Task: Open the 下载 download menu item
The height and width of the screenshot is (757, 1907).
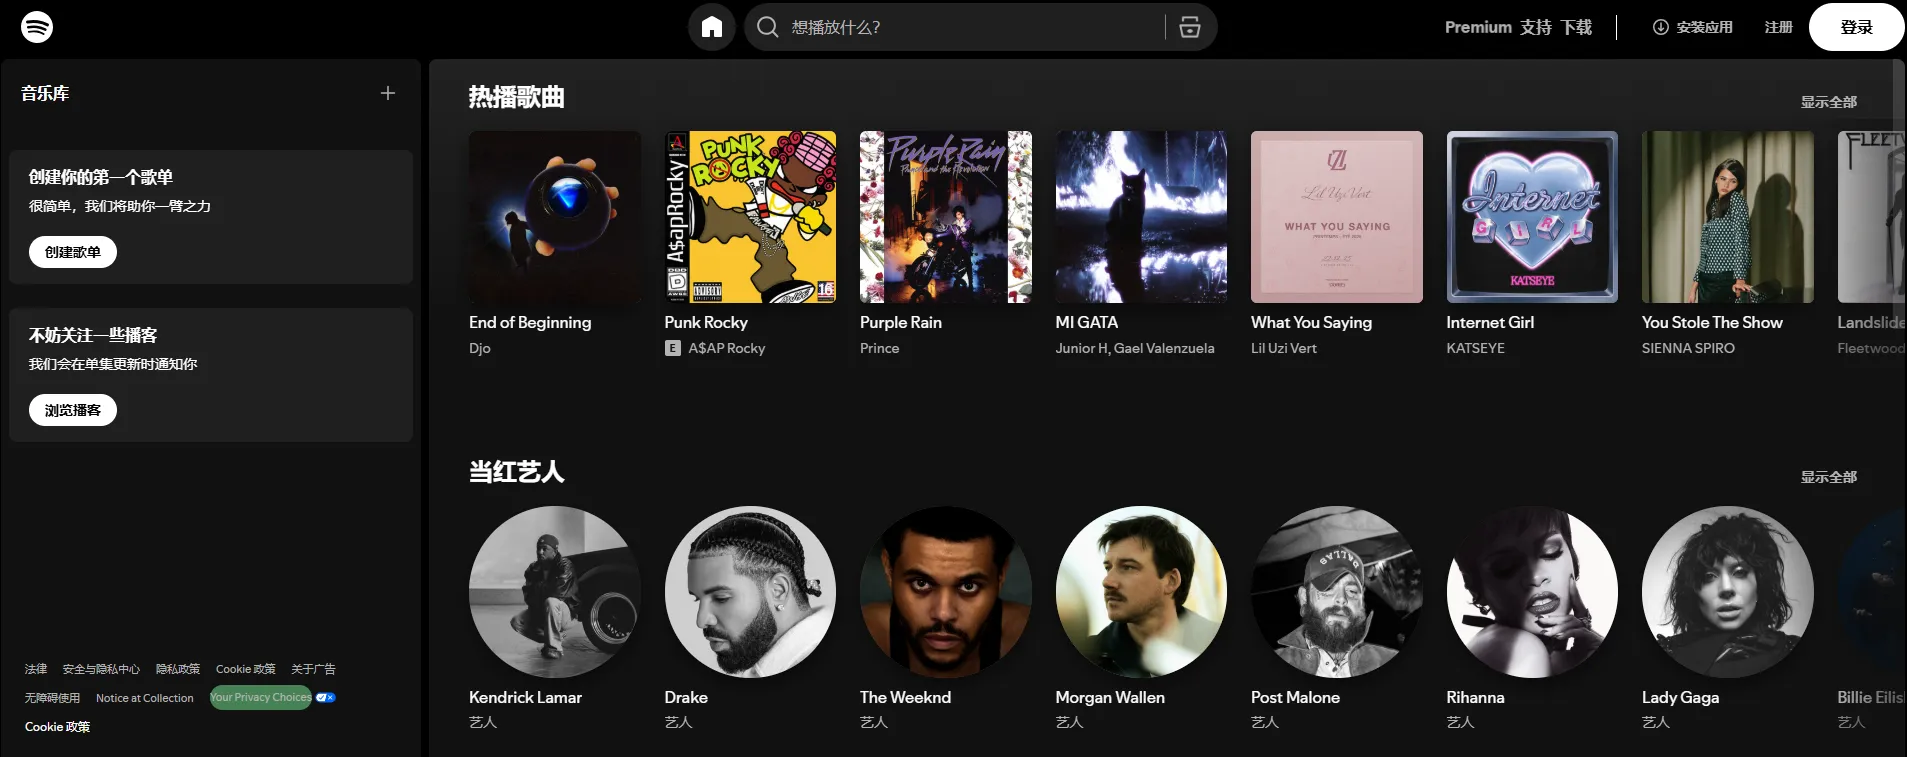Action: [1576, 27]
